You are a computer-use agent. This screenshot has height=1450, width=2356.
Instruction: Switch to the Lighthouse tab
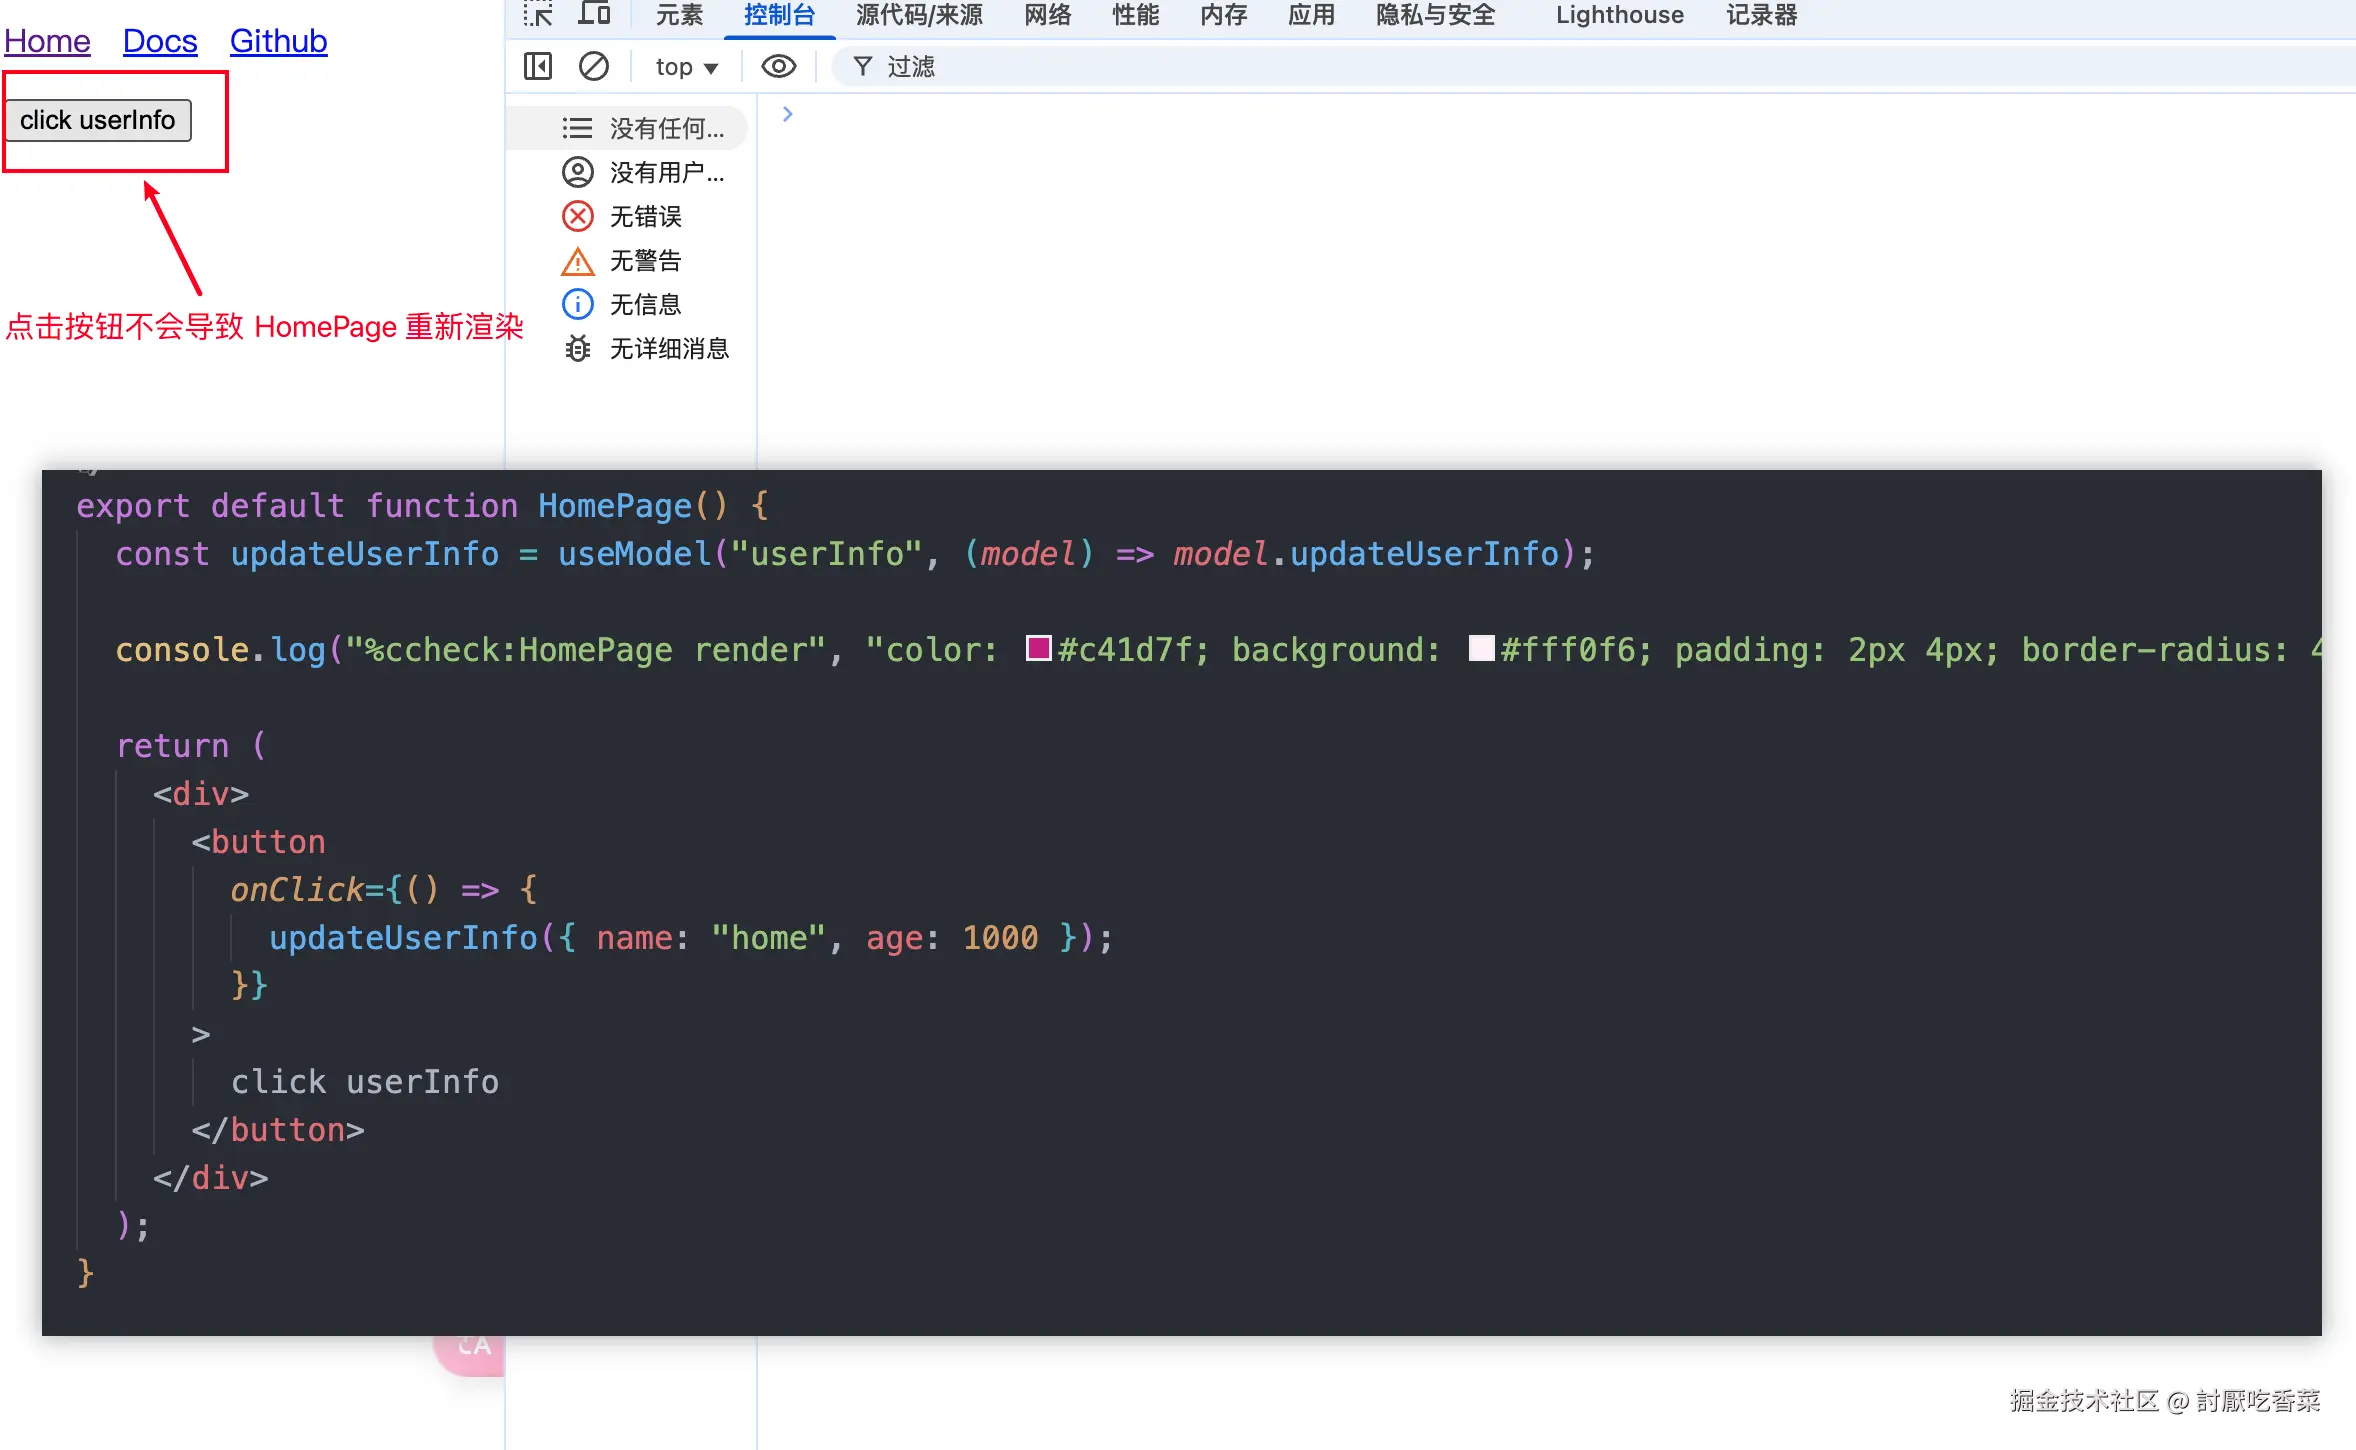(x=1619, y=15)
